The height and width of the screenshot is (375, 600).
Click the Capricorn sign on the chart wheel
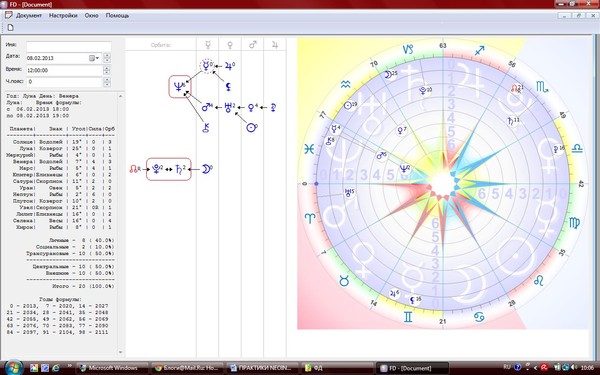click(408, 49)
